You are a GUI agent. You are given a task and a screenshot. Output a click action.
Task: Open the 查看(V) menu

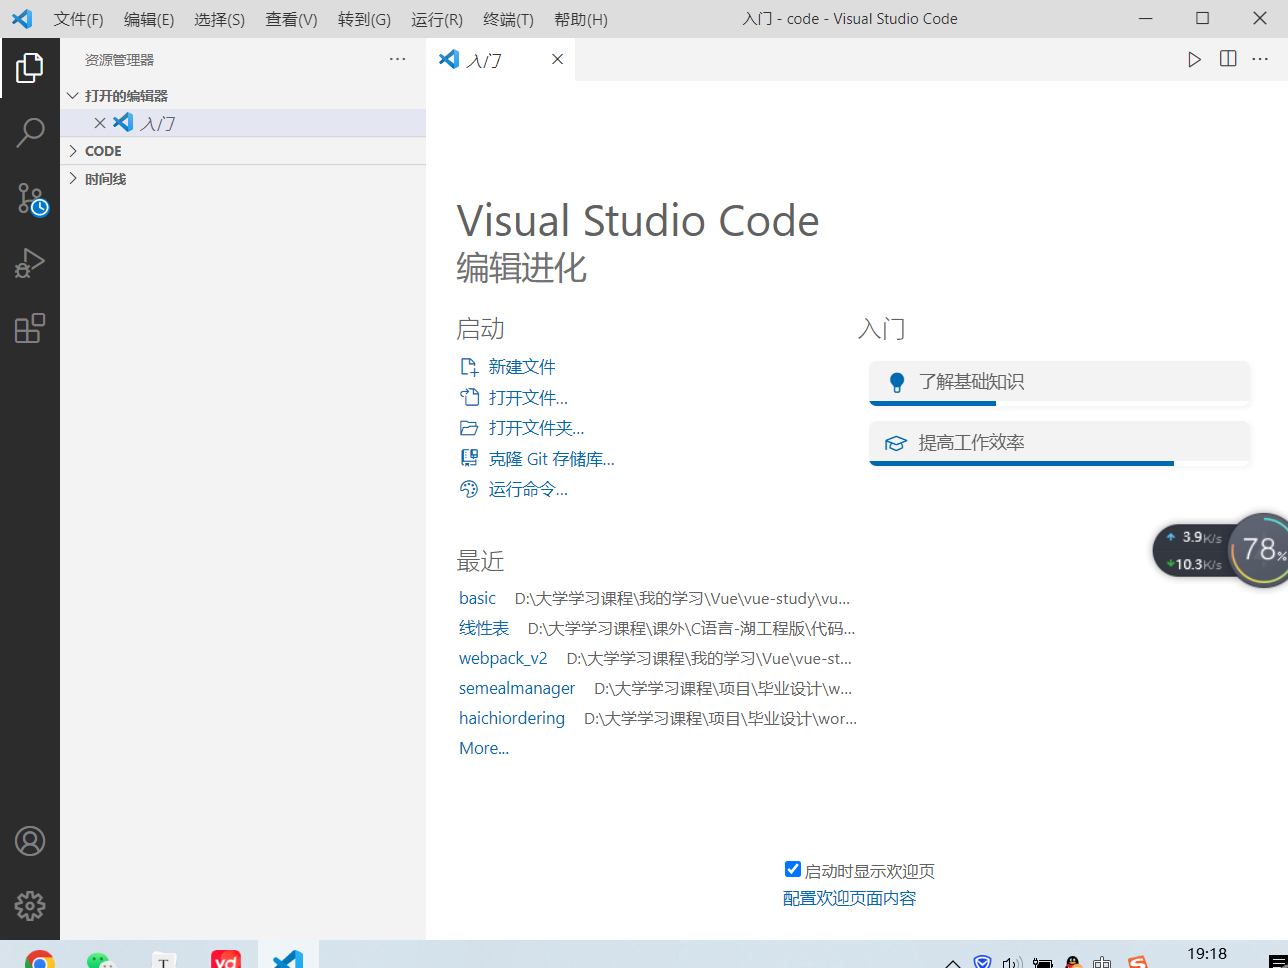pyautogui.click(x=291, y=19)
